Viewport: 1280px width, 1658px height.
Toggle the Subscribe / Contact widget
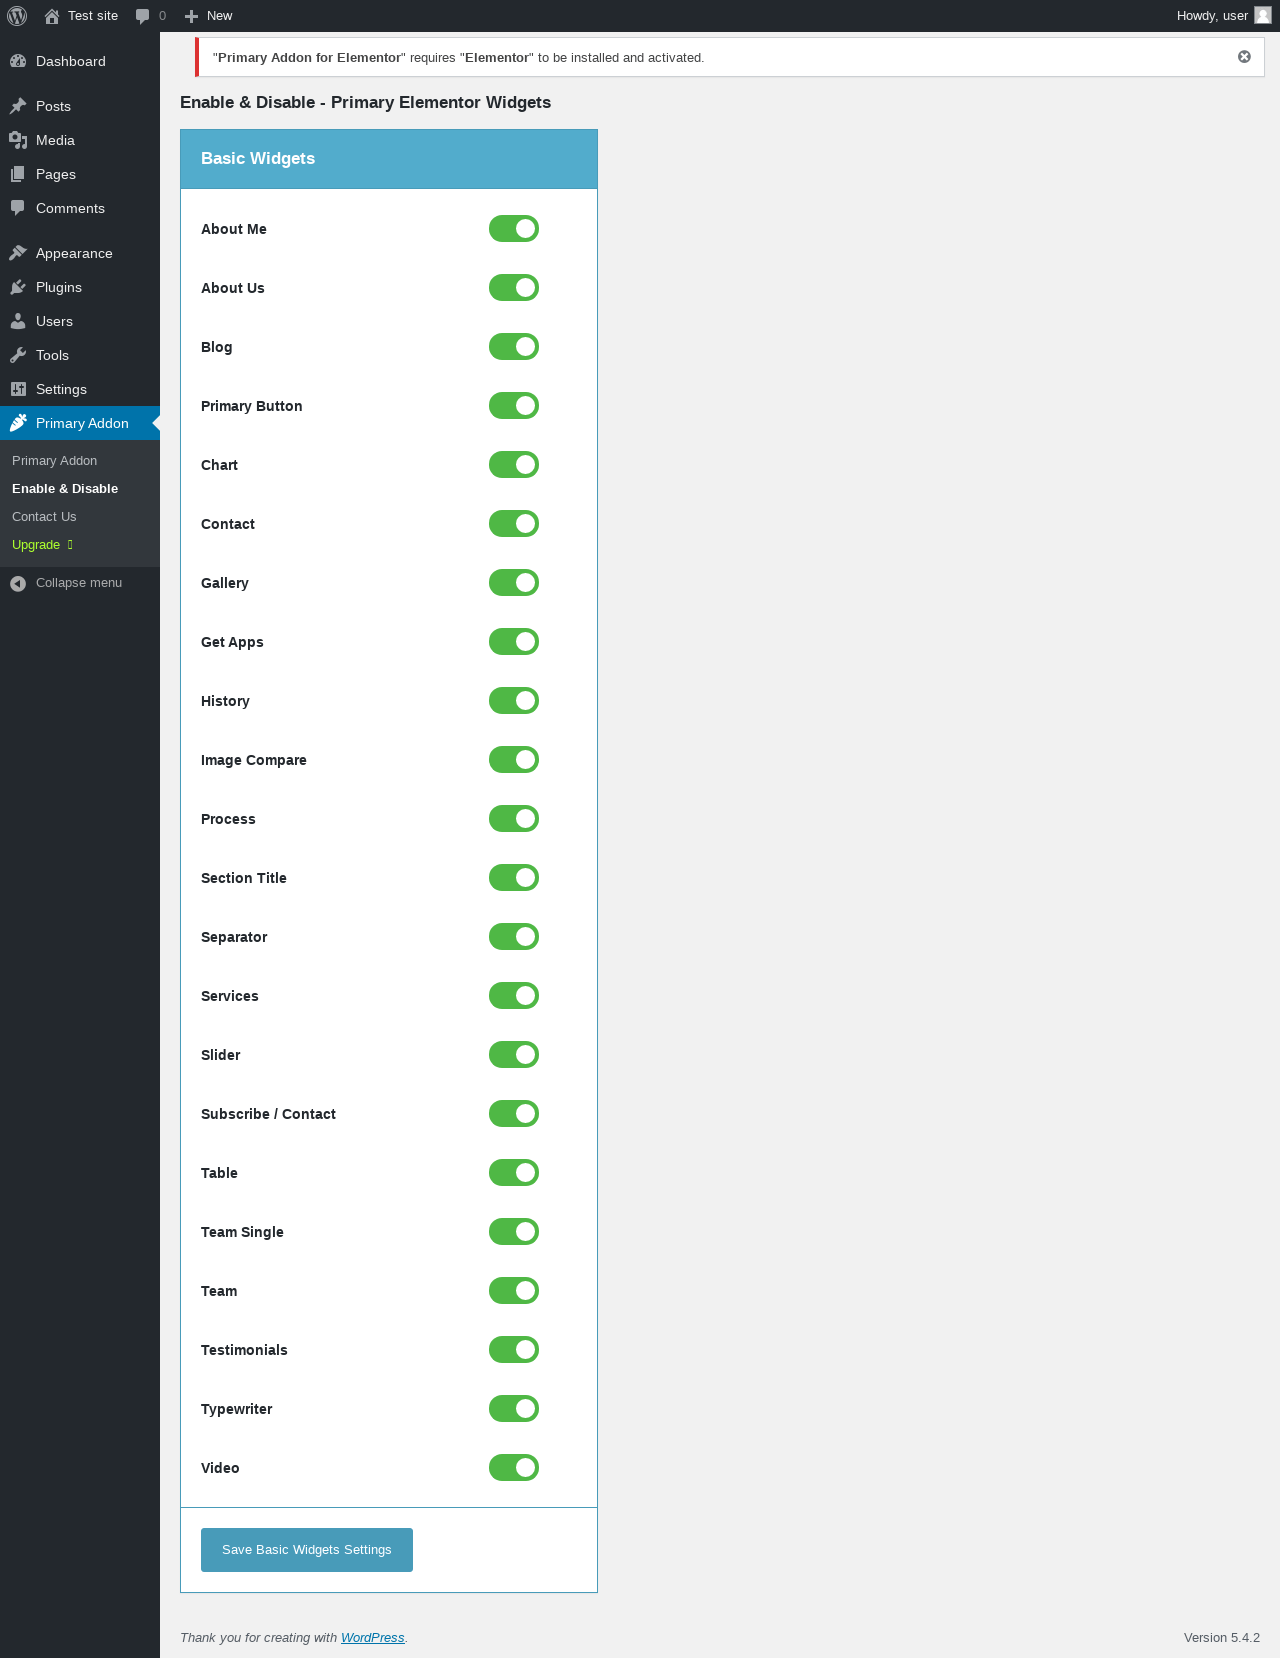click(514, 1114)
